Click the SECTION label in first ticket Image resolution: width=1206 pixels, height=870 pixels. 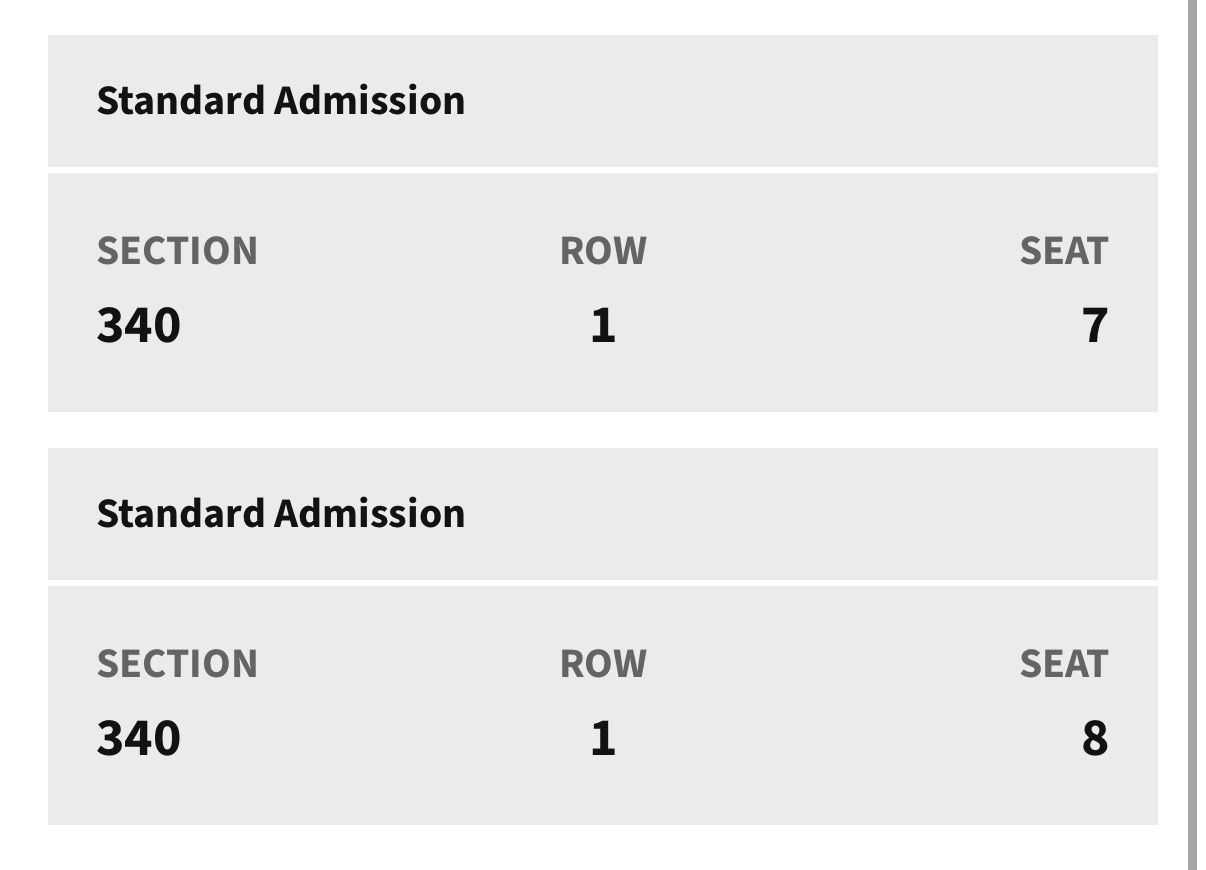(177, 251)
